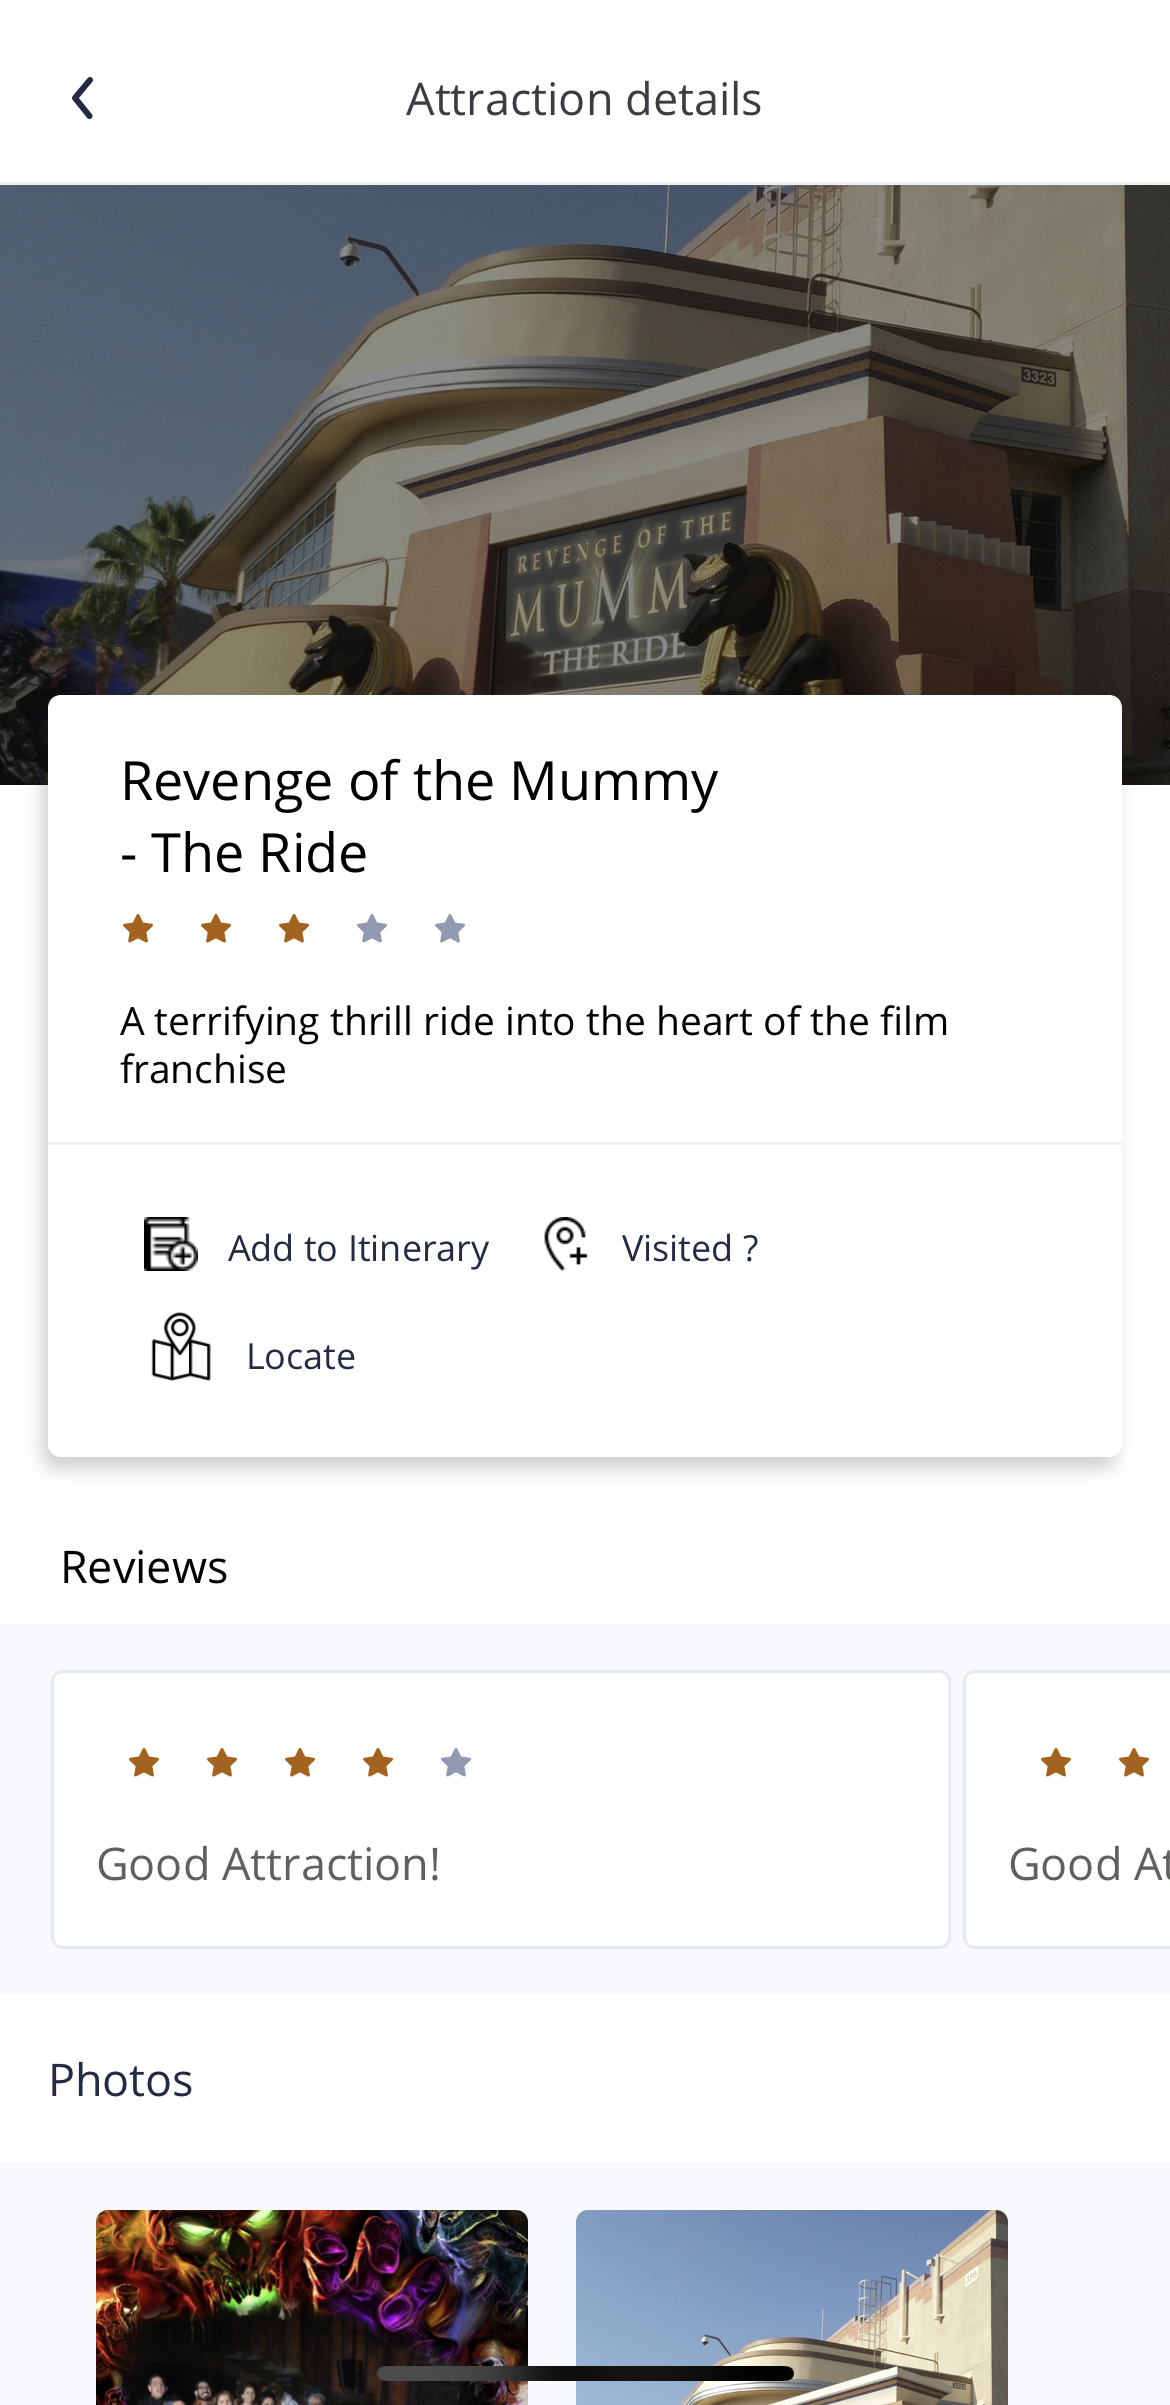The image size is (1170, 2405).
Task: Open the second partially visible review card
Action: click(1067, 1809)
